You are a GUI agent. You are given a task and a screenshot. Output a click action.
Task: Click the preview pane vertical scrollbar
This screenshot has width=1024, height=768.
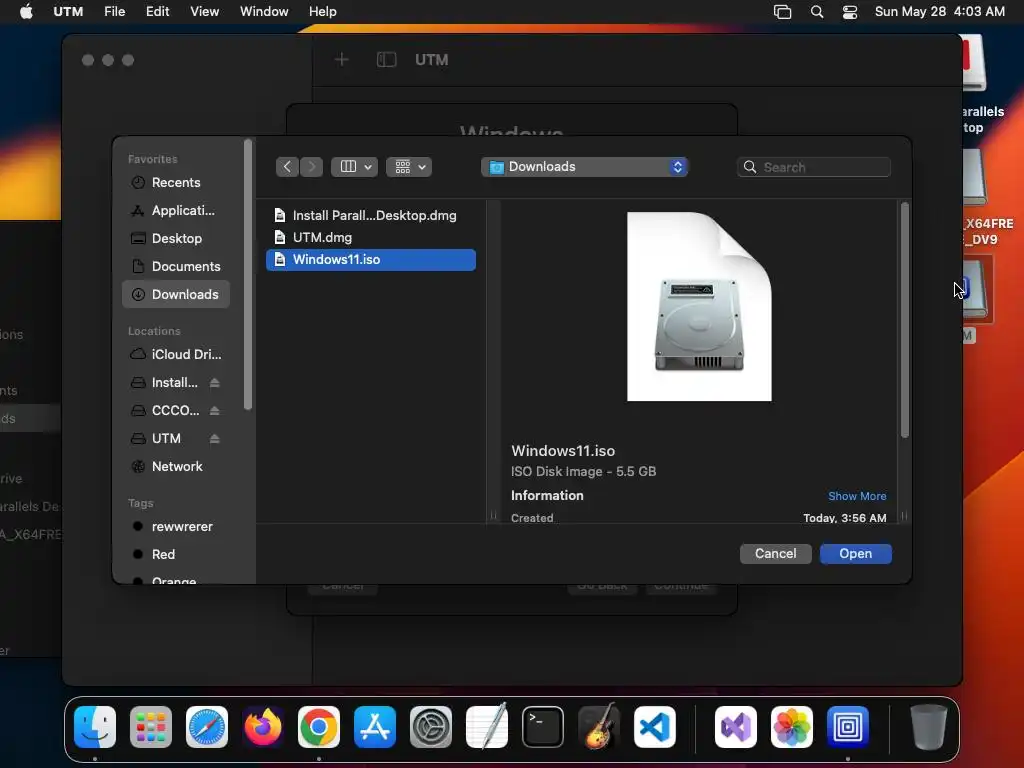pyautogui.click(x=904, y=320)
